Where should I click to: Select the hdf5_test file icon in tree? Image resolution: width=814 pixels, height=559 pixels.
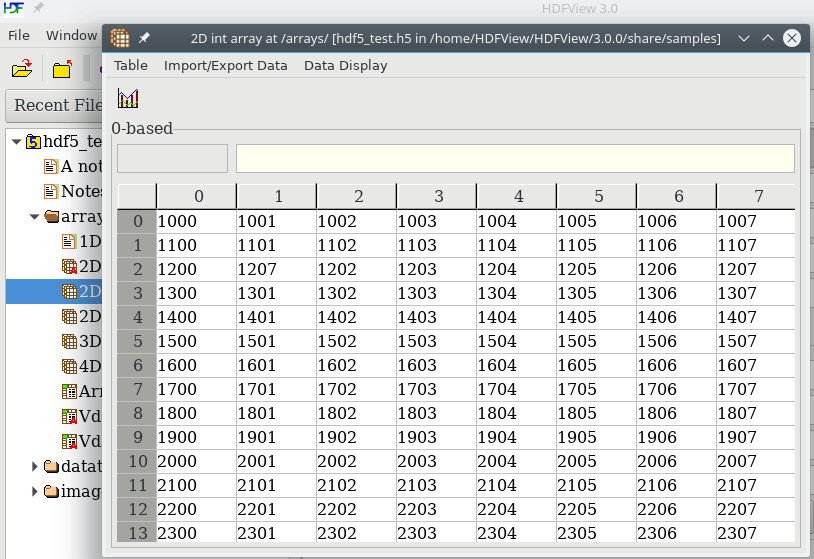click(x=33, y=141)
